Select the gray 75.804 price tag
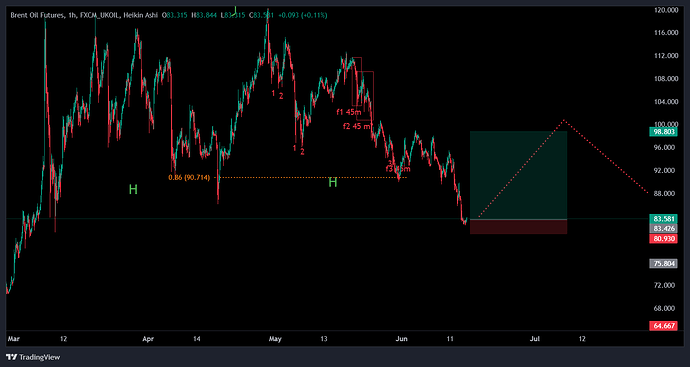The width and height of the screenshot is (690, 367). 663,264
